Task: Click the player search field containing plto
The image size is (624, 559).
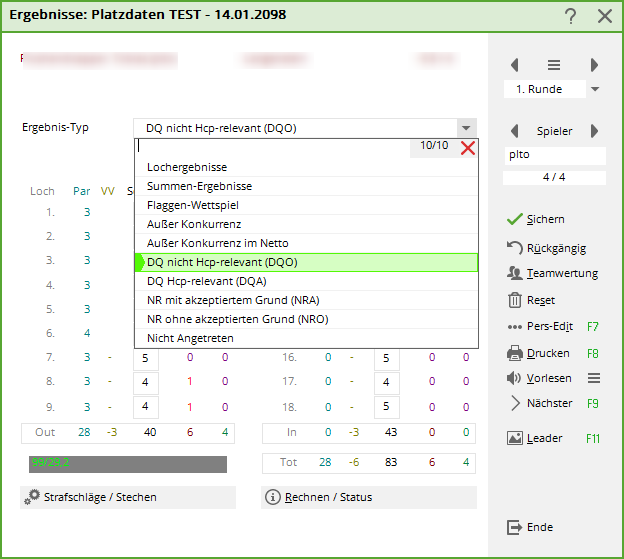Action: click(x=555, y=155)
